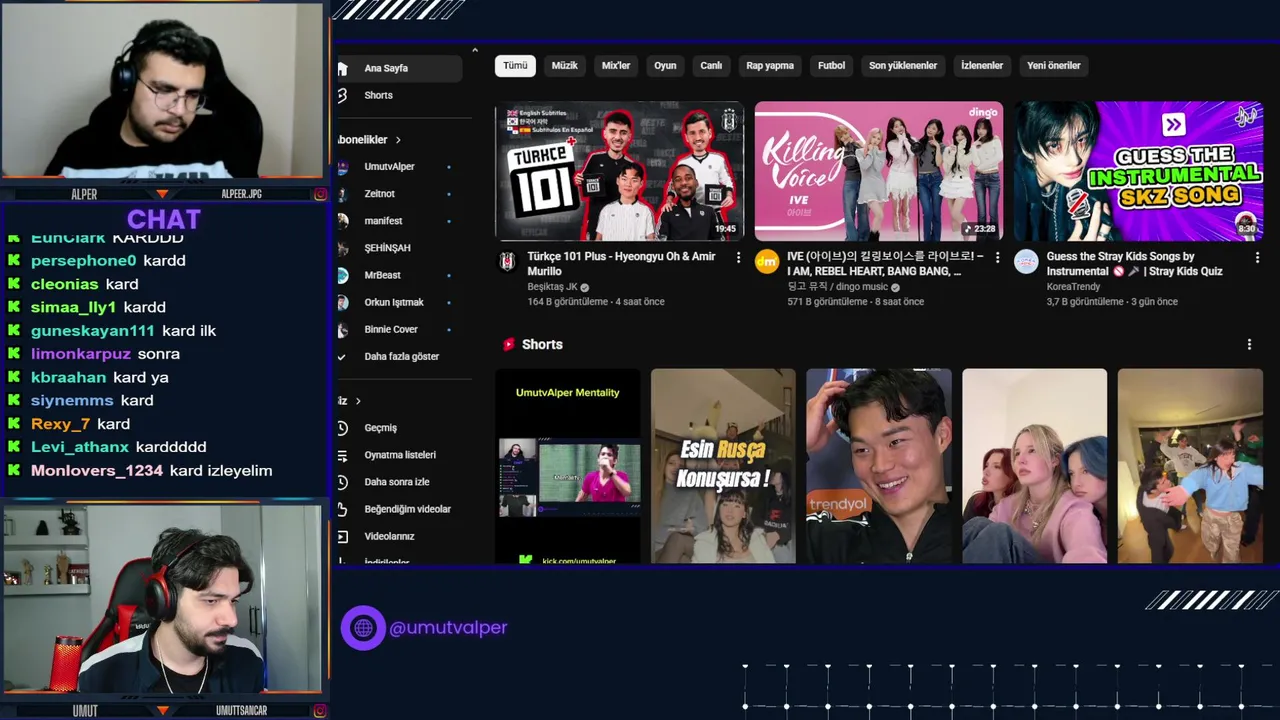Open options menu for Stray Kids quiz video
The image size is (1280, 720).
1257,258
